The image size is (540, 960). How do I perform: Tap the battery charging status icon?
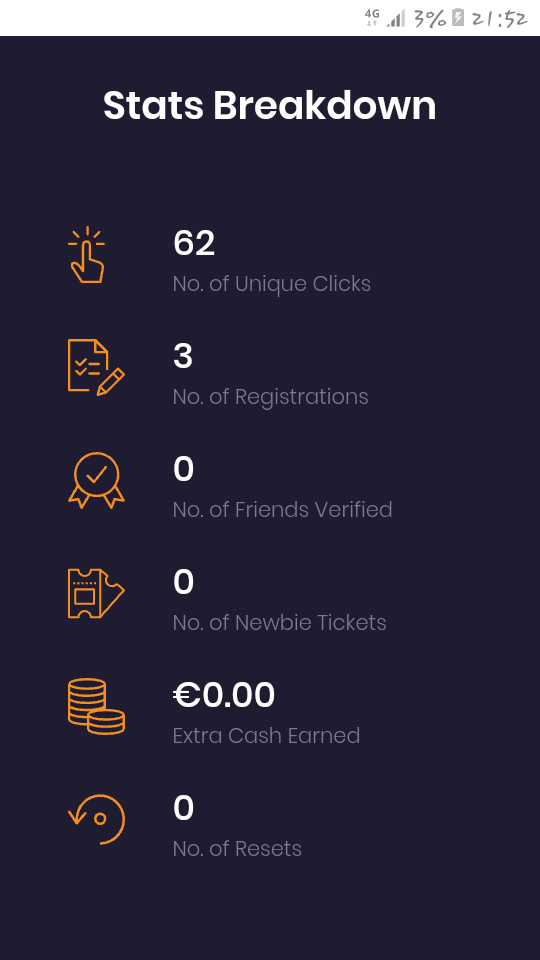click(x=458, y=18)
